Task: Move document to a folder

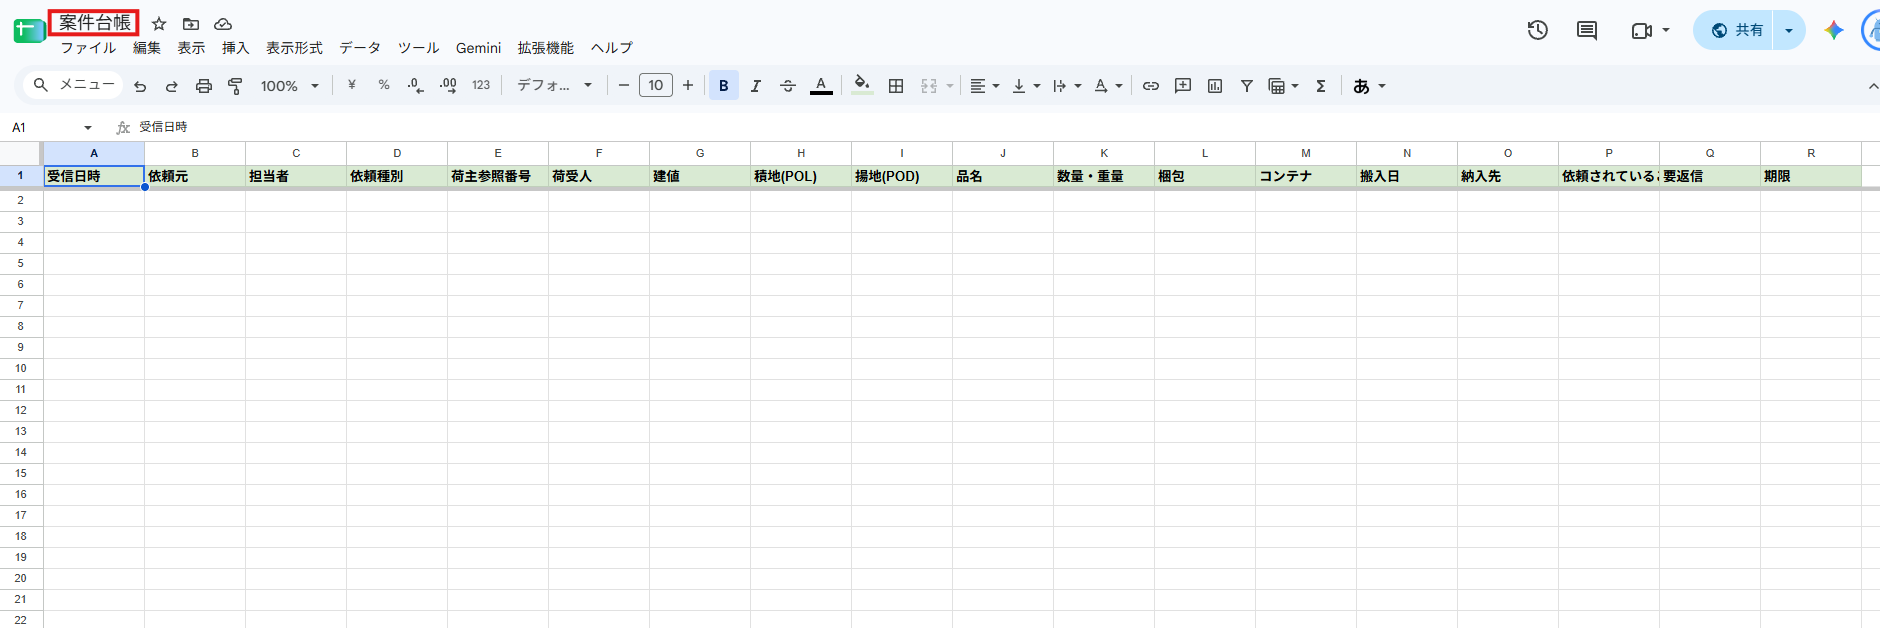Action: 191,24
